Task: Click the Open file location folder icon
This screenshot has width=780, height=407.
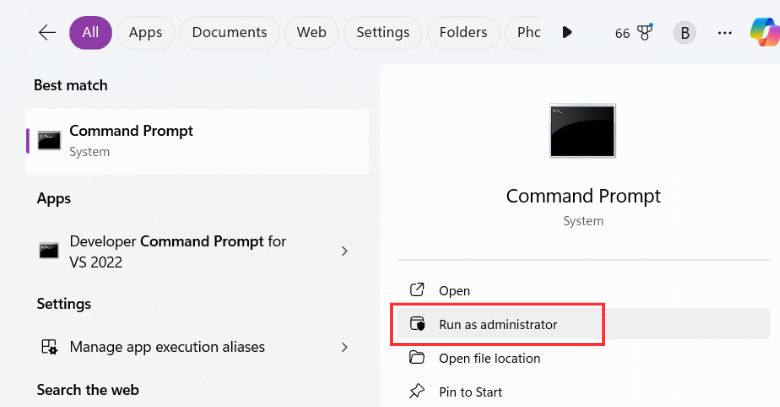Action: tap(416, 357)
